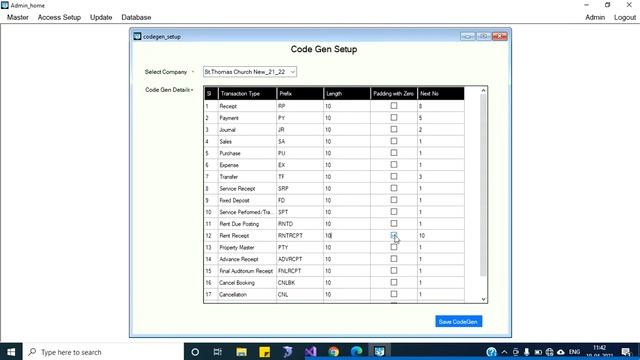Open the Database menu
This screenshot has height=360, width=640.
point(136,17)
